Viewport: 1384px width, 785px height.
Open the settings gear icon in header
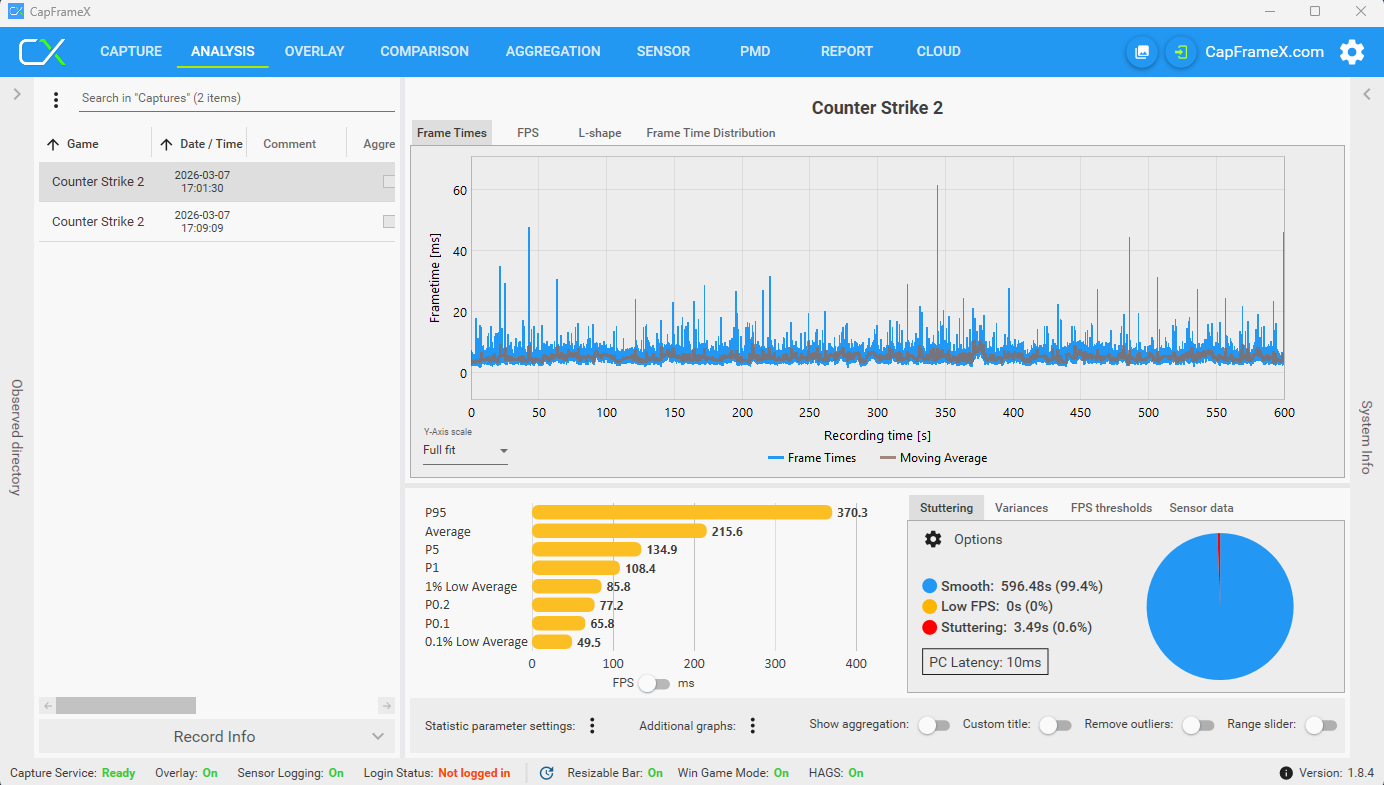point(1352,52)
